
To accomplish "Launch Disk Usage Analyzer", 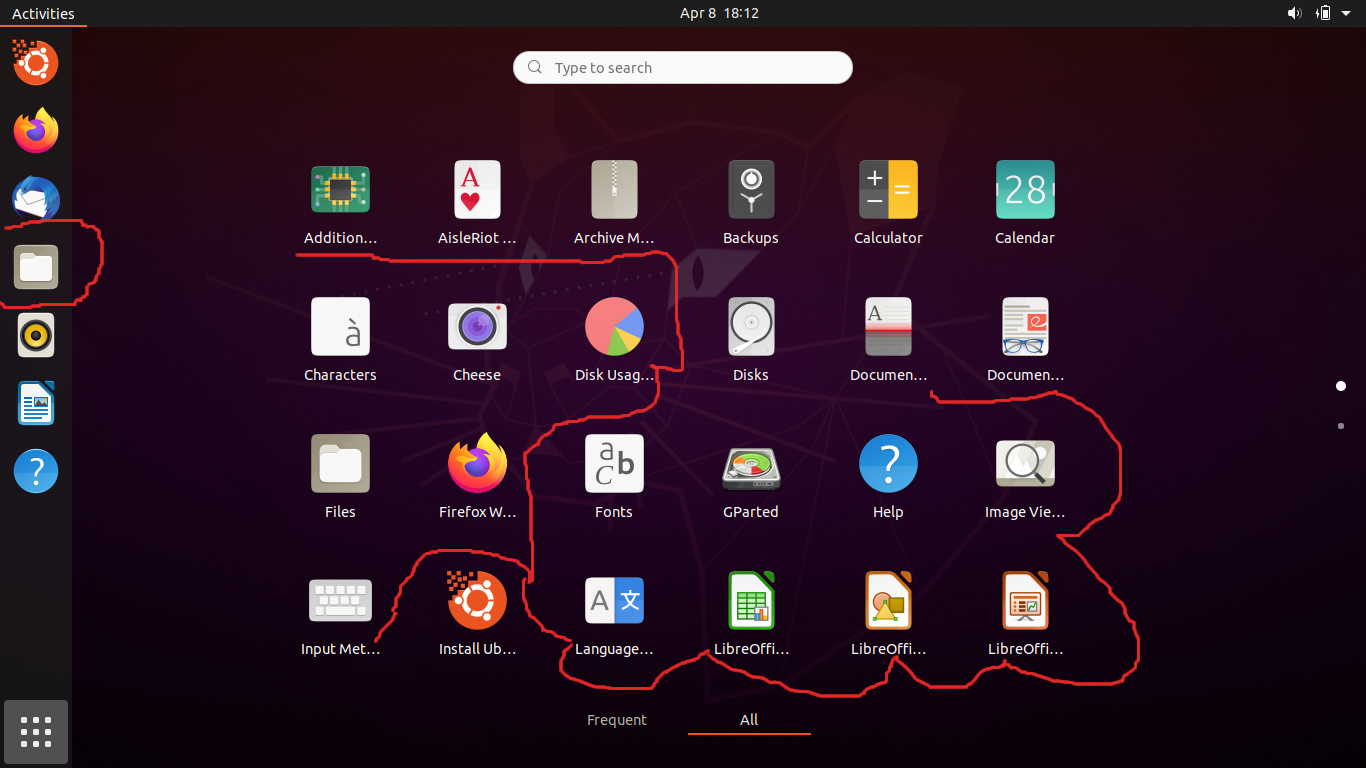I will (x=614, y=327).
